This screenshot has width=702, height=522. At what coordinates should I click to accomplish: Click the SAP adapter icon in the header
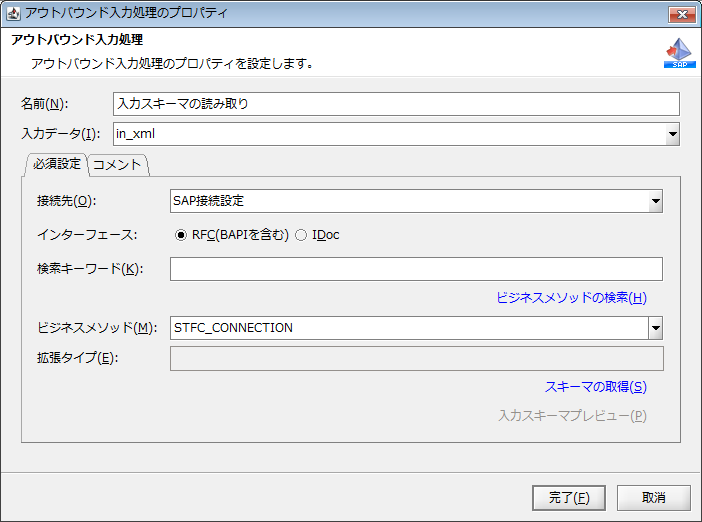(x=679, y=53)
